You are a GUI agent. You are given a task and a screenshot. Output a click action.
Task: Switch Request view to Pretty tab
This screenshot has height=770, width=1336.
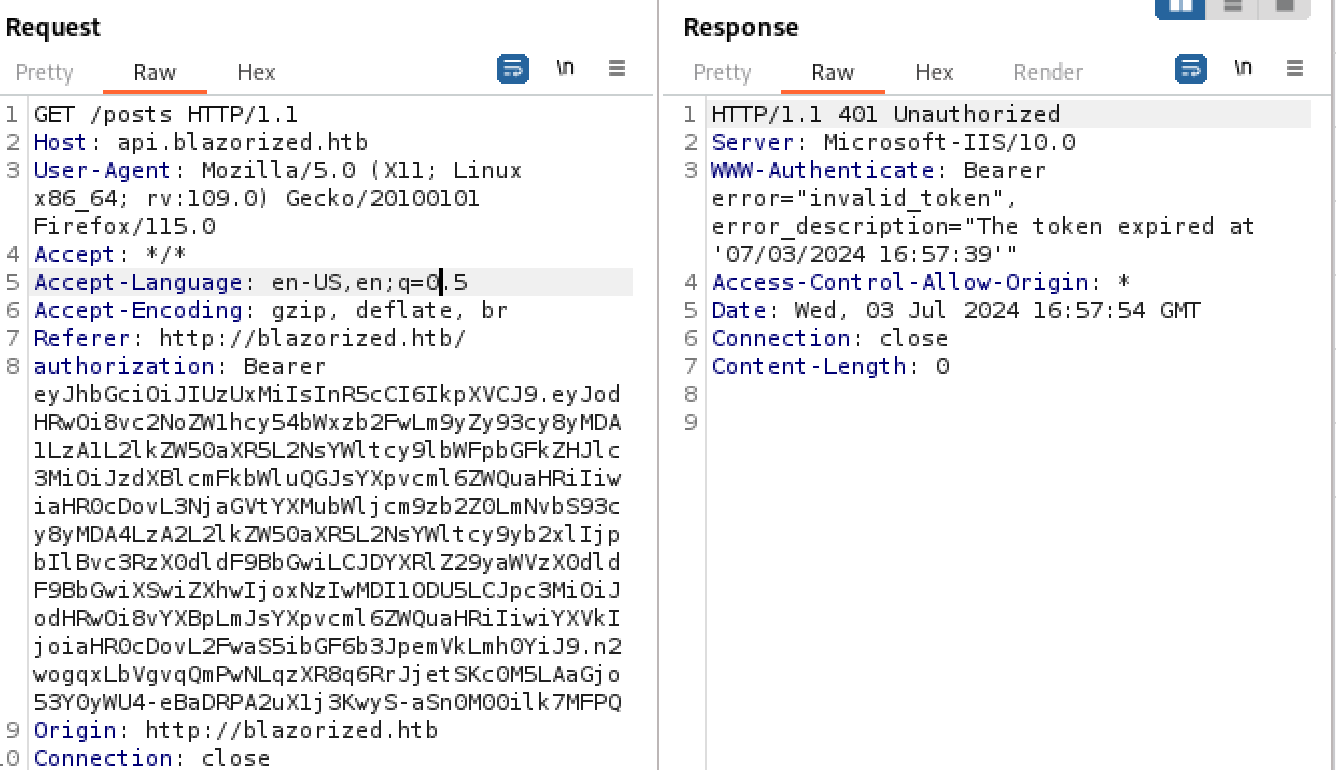[45, 73]
